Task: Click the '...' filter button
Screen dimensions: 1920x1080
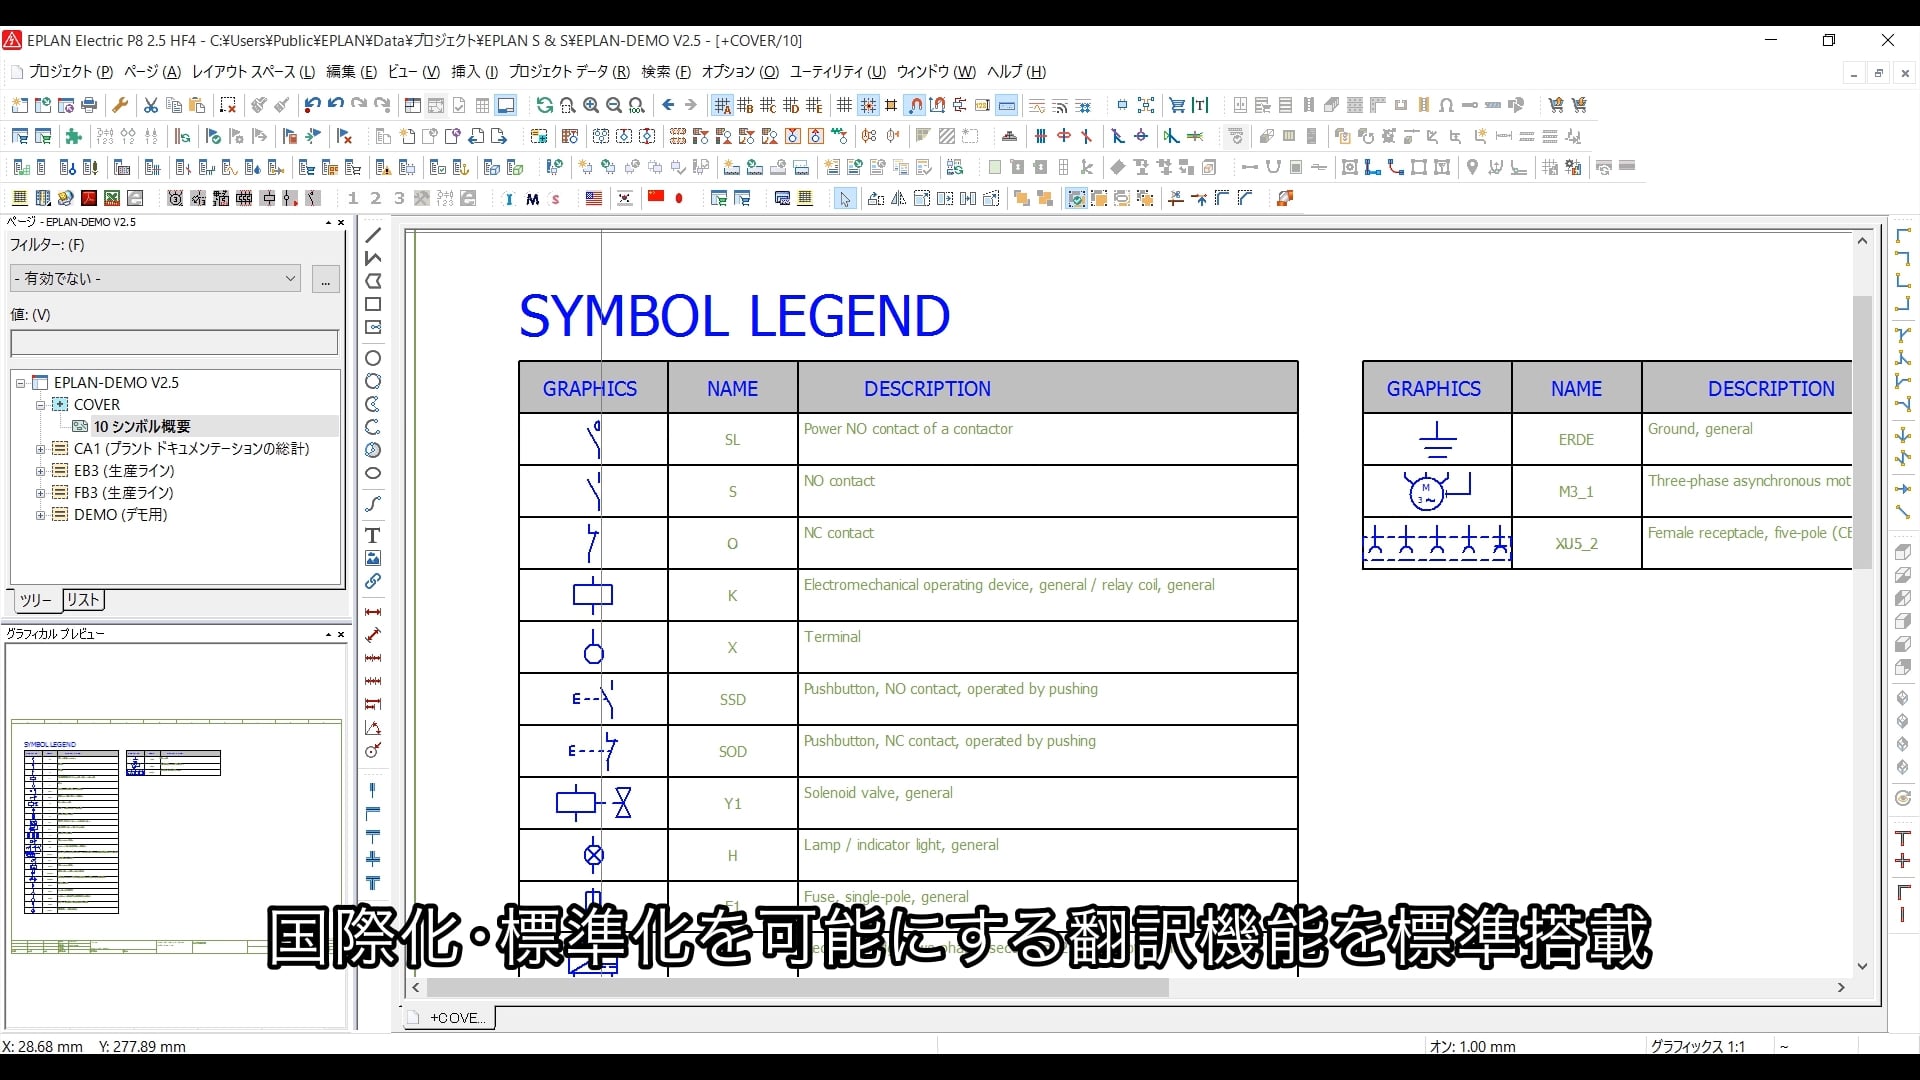Action: (x=326, y=279)
